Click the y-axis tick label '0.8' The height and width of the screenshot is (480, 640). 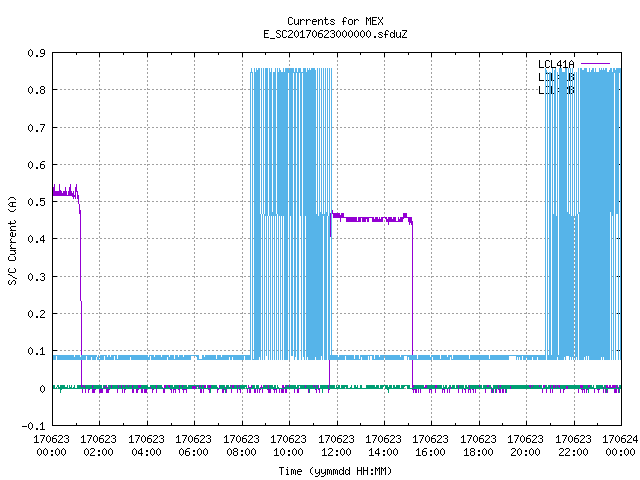click(37, 90)
